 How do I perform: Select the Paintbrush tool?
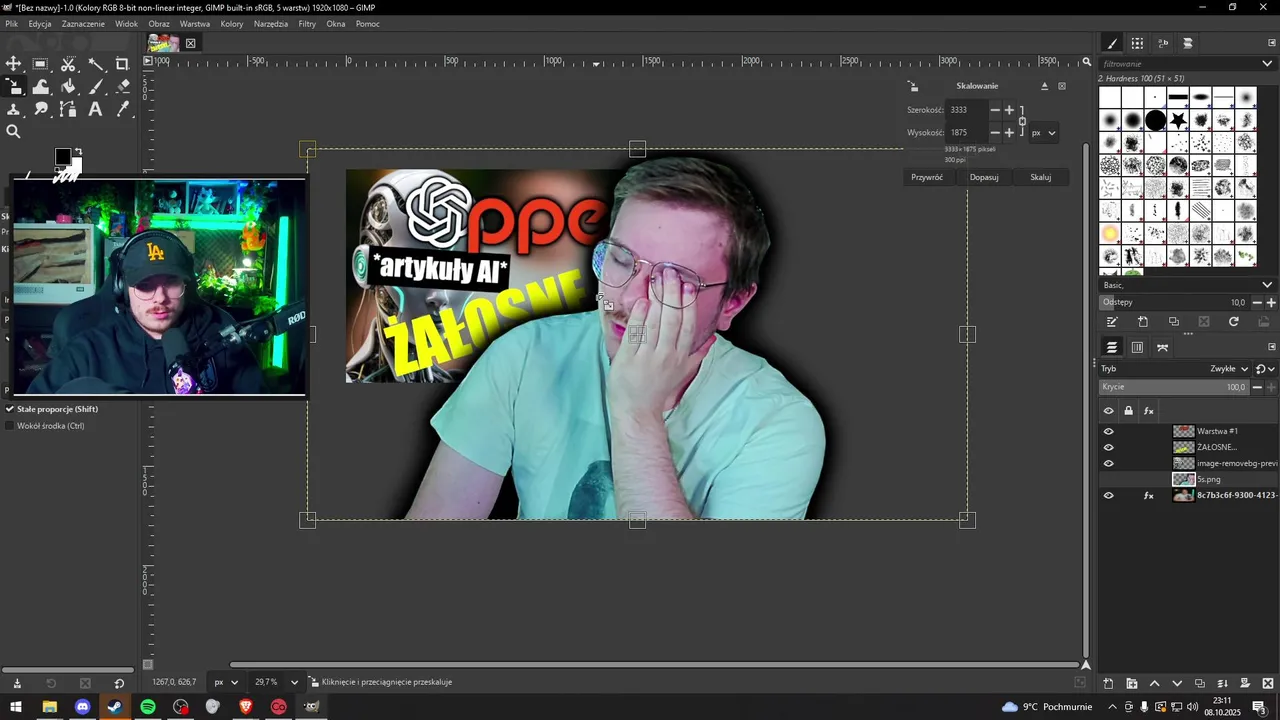(96, 87)
